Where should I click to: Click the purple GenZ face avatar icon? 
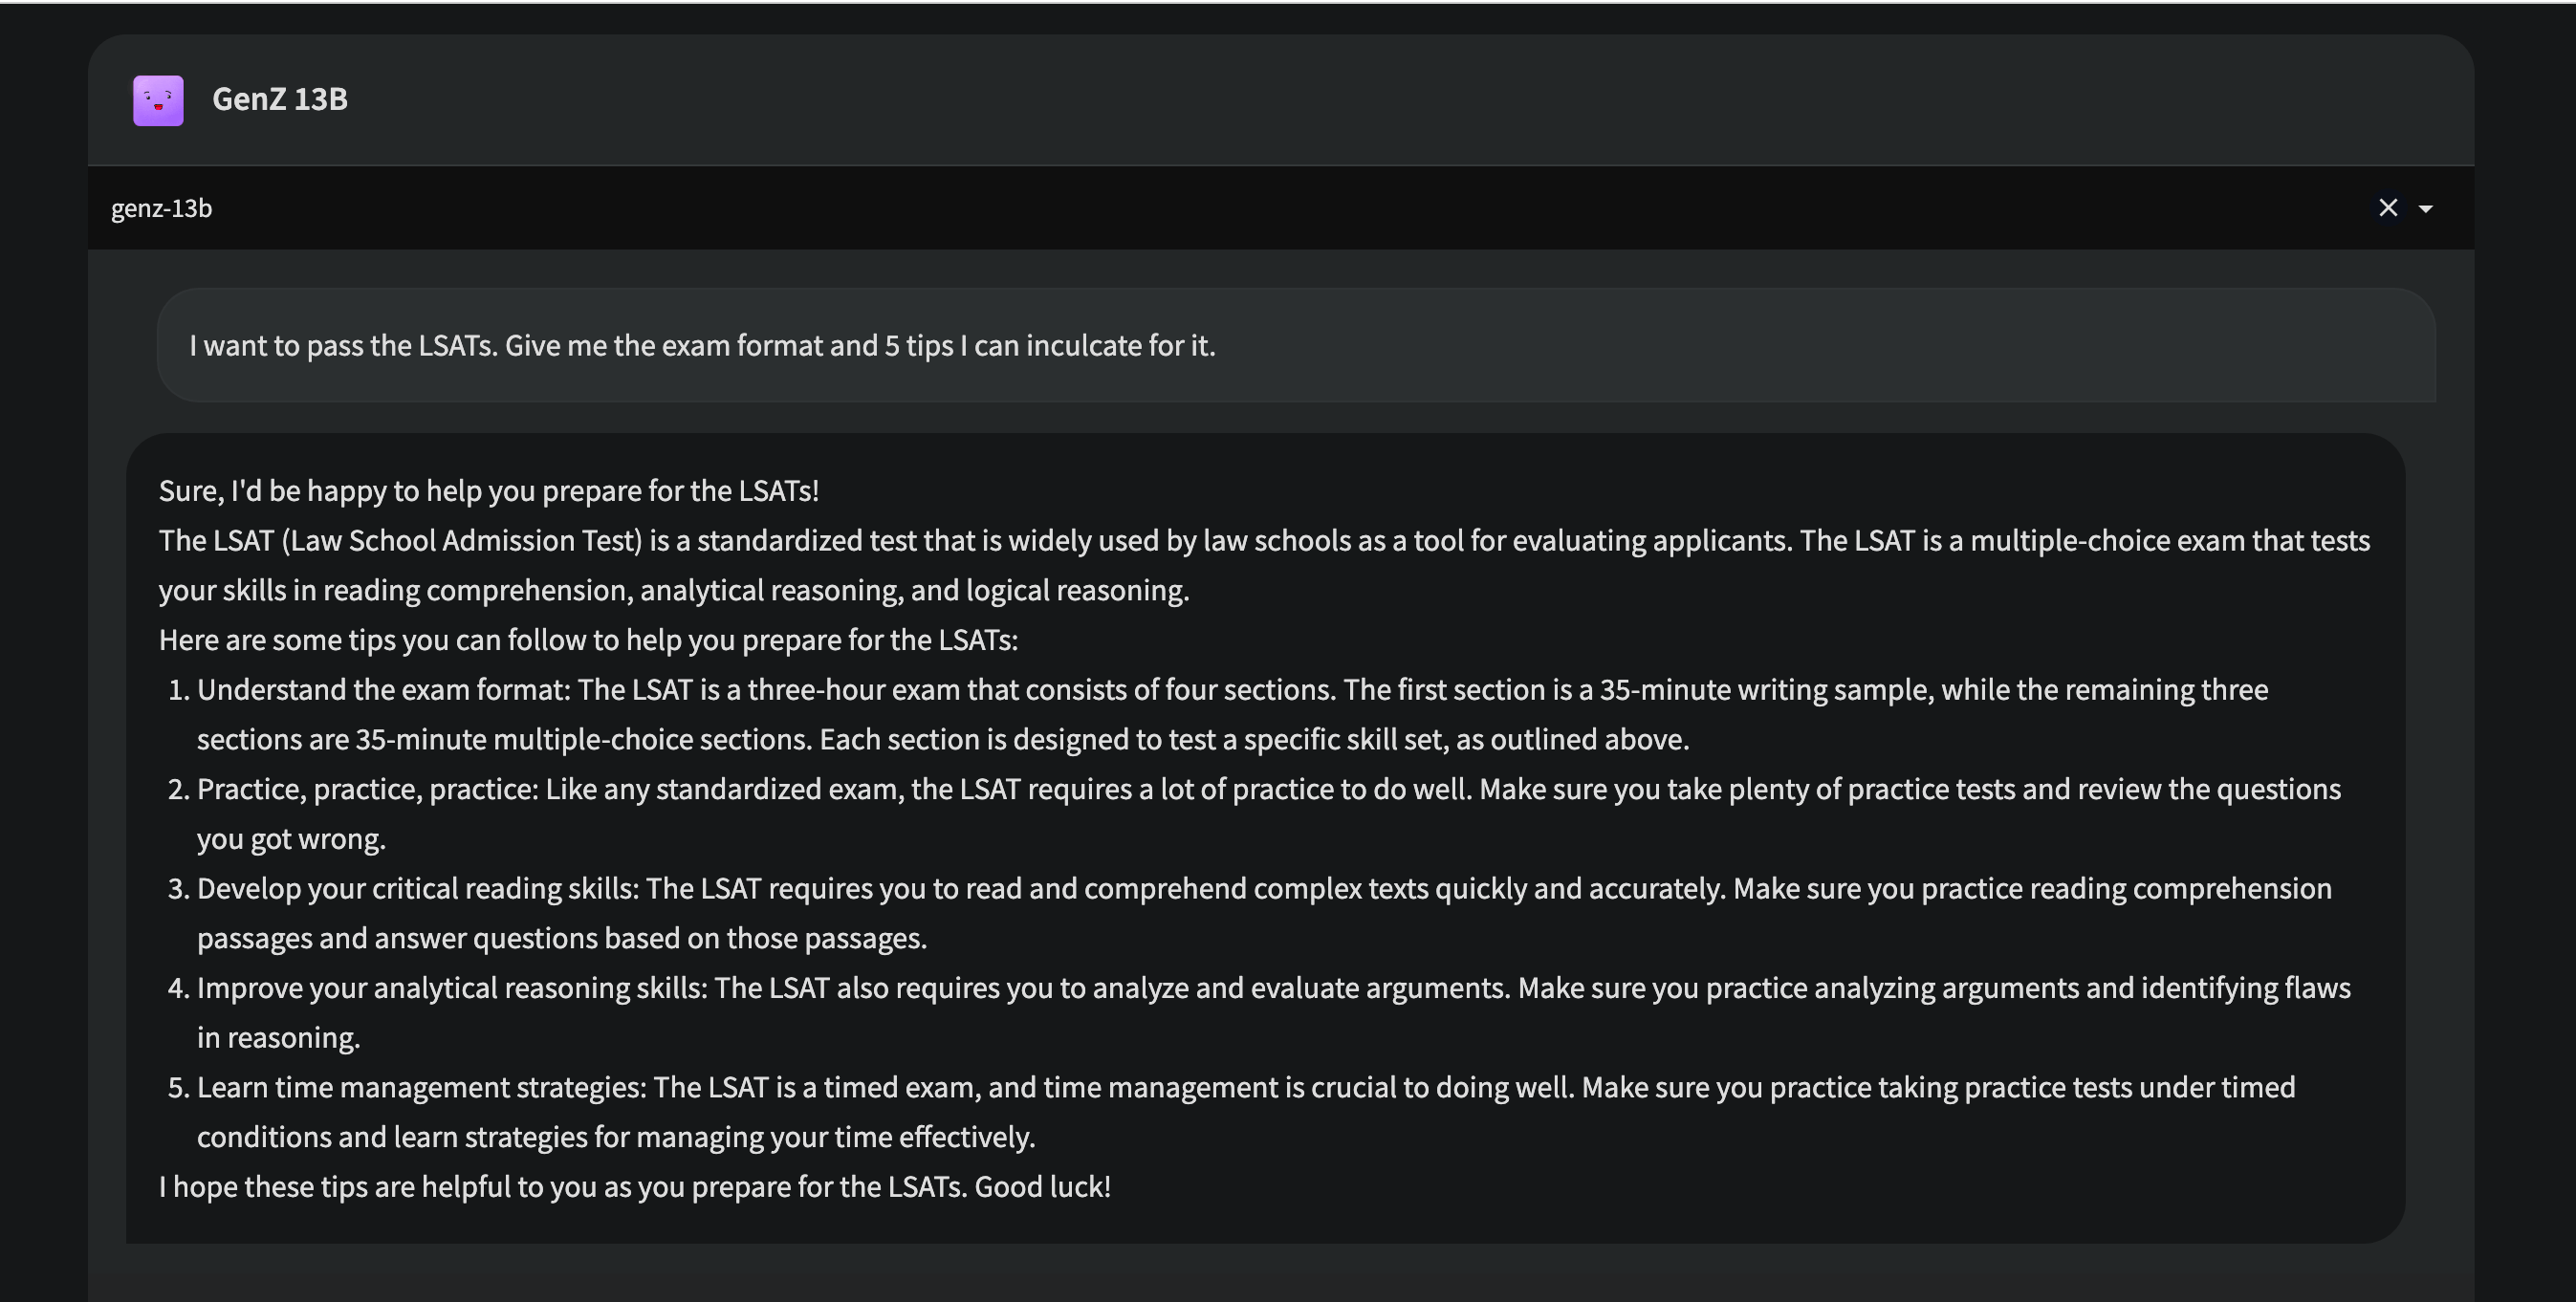(158, 100)
